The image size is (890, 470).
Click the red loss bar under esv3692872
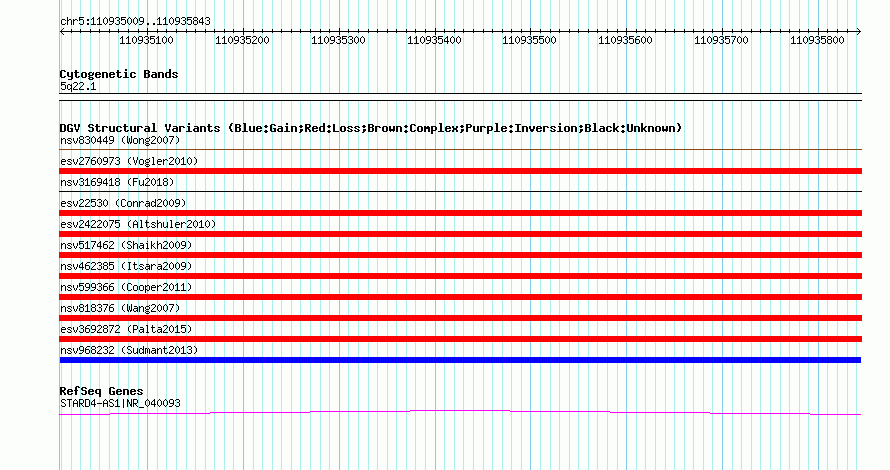(460, 339)
